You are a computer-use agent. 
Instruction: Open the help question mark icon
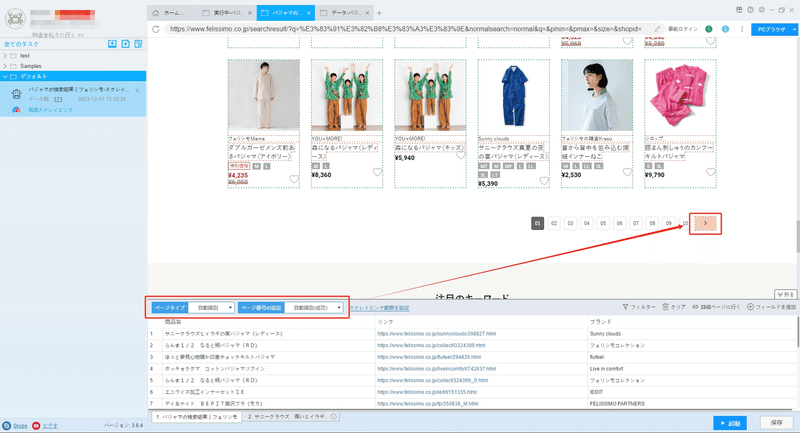point(750,10)
